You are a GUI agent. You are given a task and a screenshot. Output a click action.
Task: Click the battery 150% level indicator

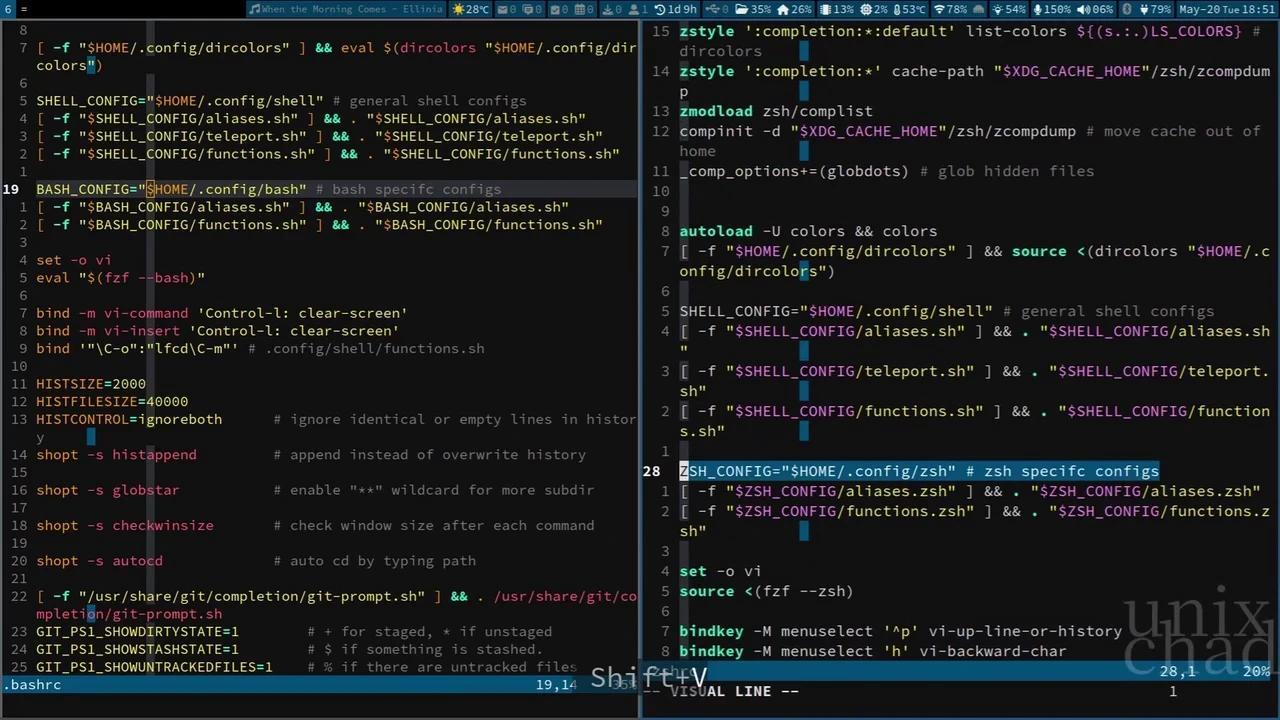point(1057,8)
